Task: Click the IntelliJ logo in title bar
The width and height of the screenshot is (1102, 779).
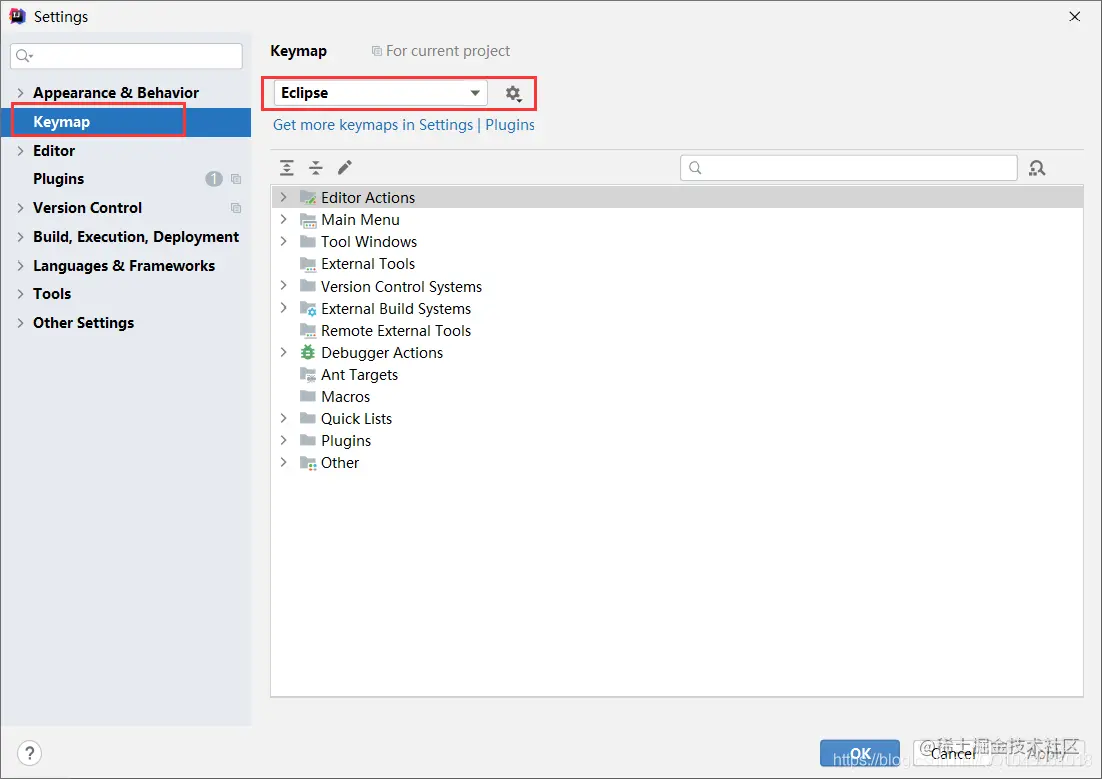Action: 18,16
